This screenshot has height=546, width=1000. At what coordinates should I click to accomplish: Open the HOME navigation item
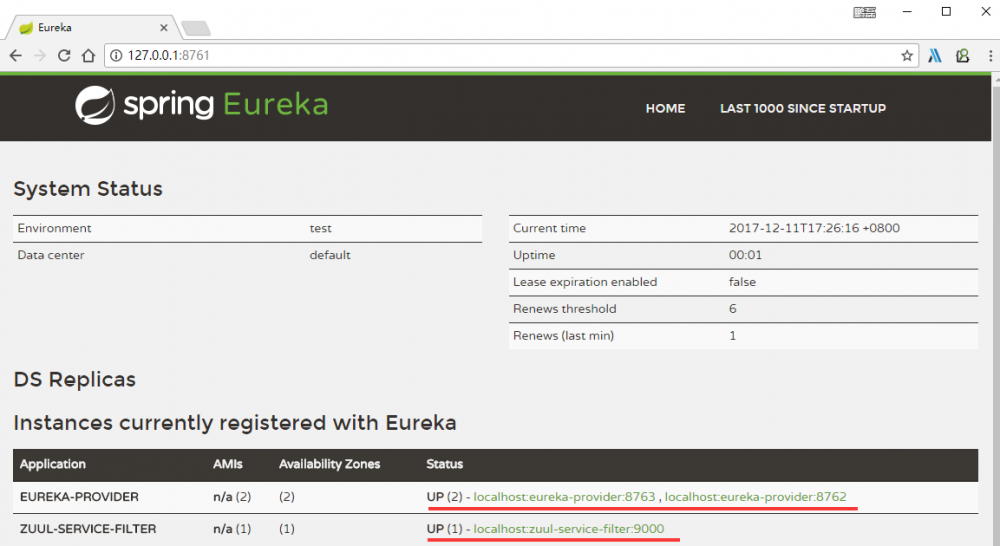point(665,108)
